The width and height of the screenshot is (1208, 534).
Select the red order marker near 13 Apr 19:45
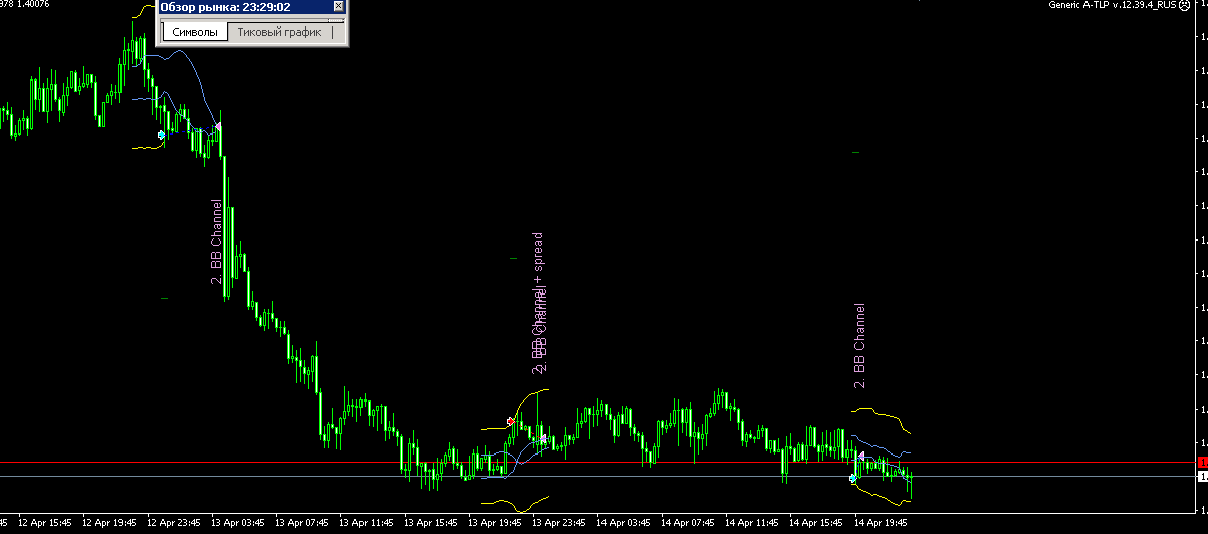click(x=510, y=422)
